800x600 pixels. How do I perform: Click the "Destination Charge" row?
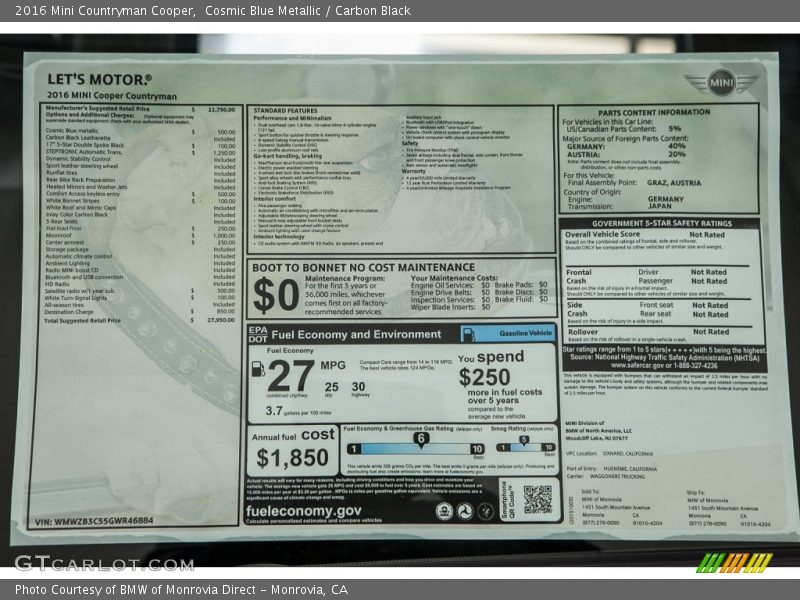(140, 312)
